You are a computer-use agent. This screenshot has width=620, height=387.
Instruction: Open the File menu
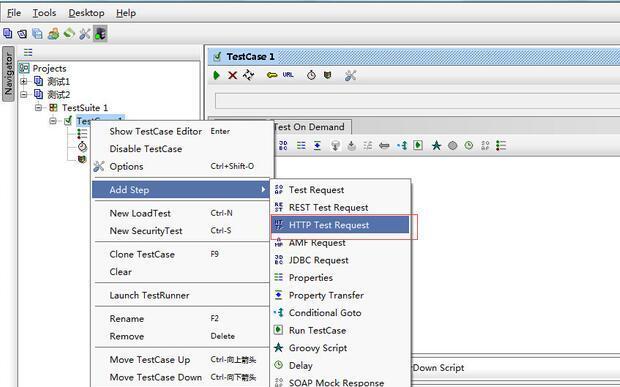[14, 13]
